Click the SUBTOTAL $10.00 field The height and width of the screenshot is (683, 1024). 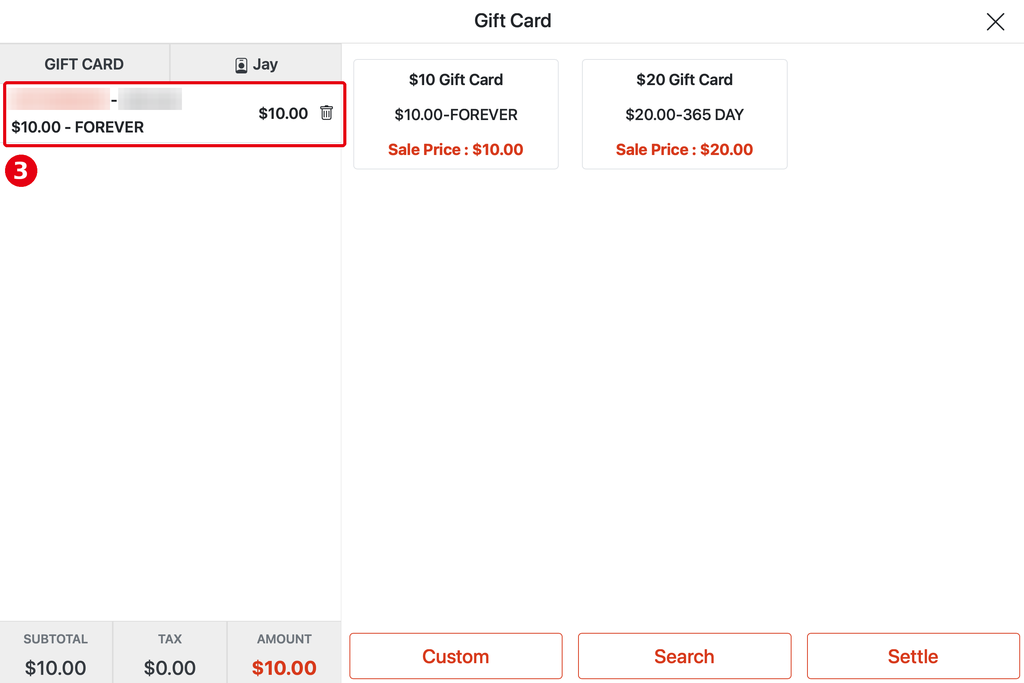[x=56, y=653]
